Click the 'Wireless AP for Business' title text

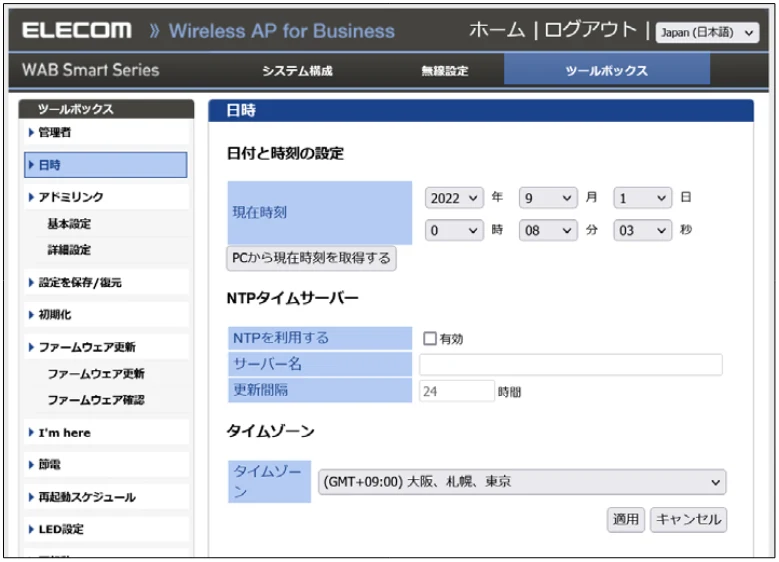282,31
